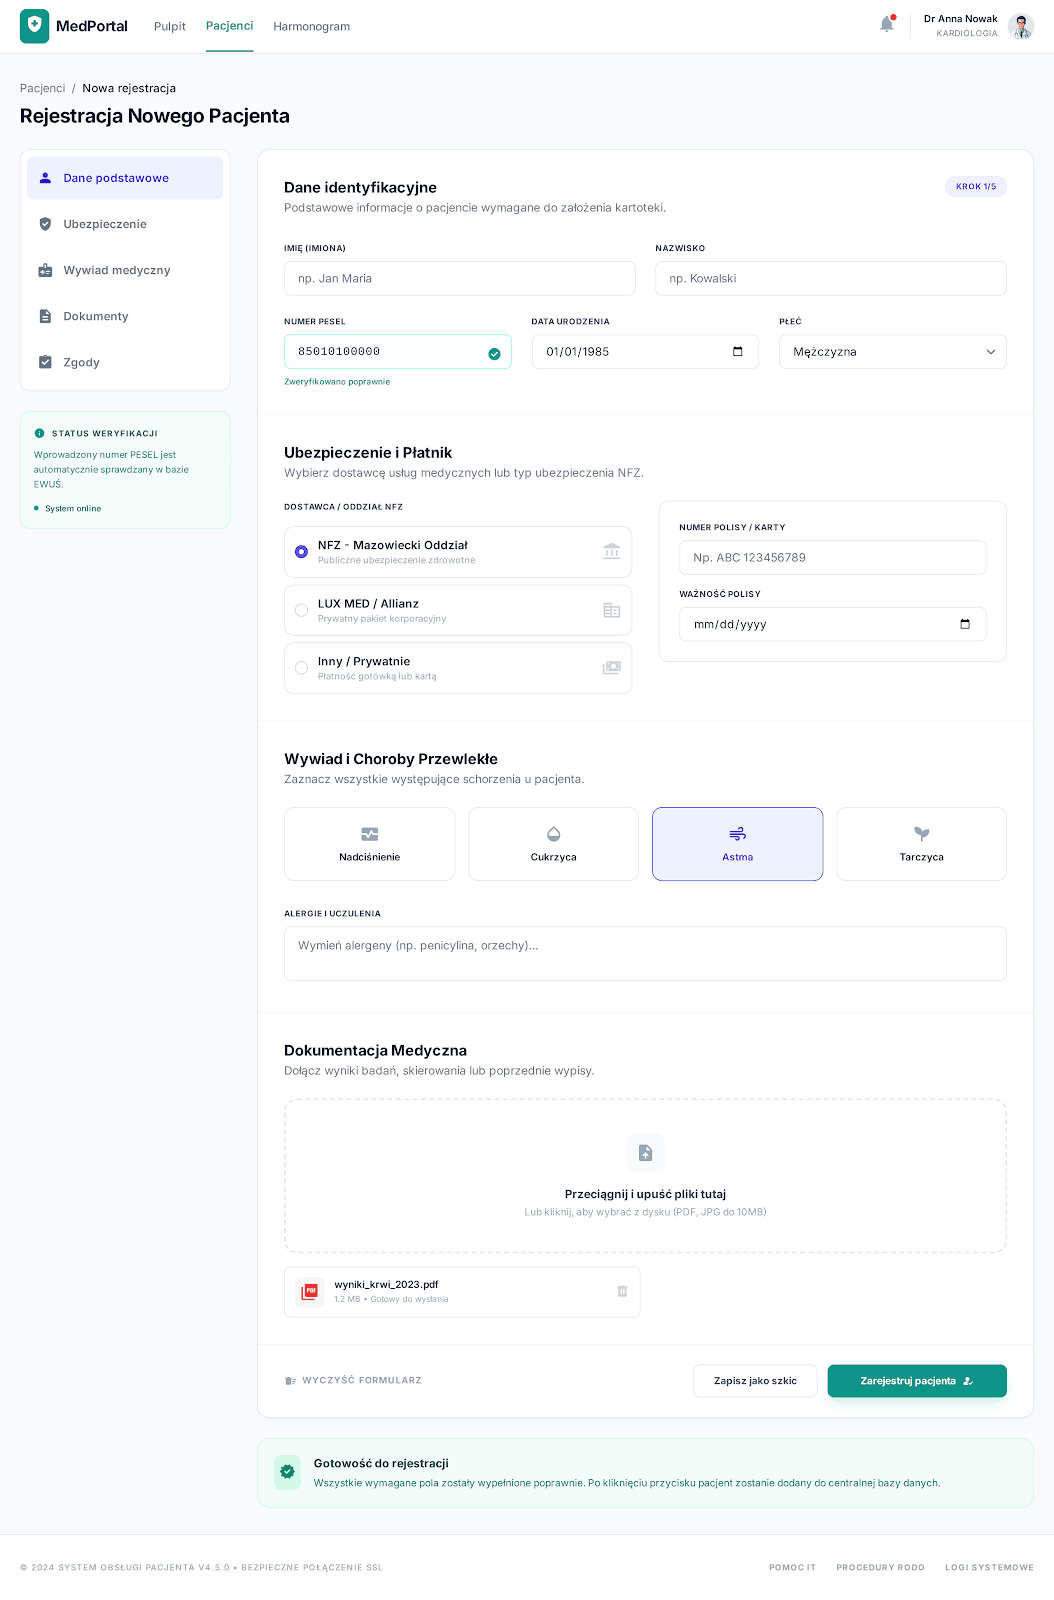This screenshot has height=1600, width=1054.
Task: Click the KROK 1/5 step badge
Action: [x=976, y=187]
